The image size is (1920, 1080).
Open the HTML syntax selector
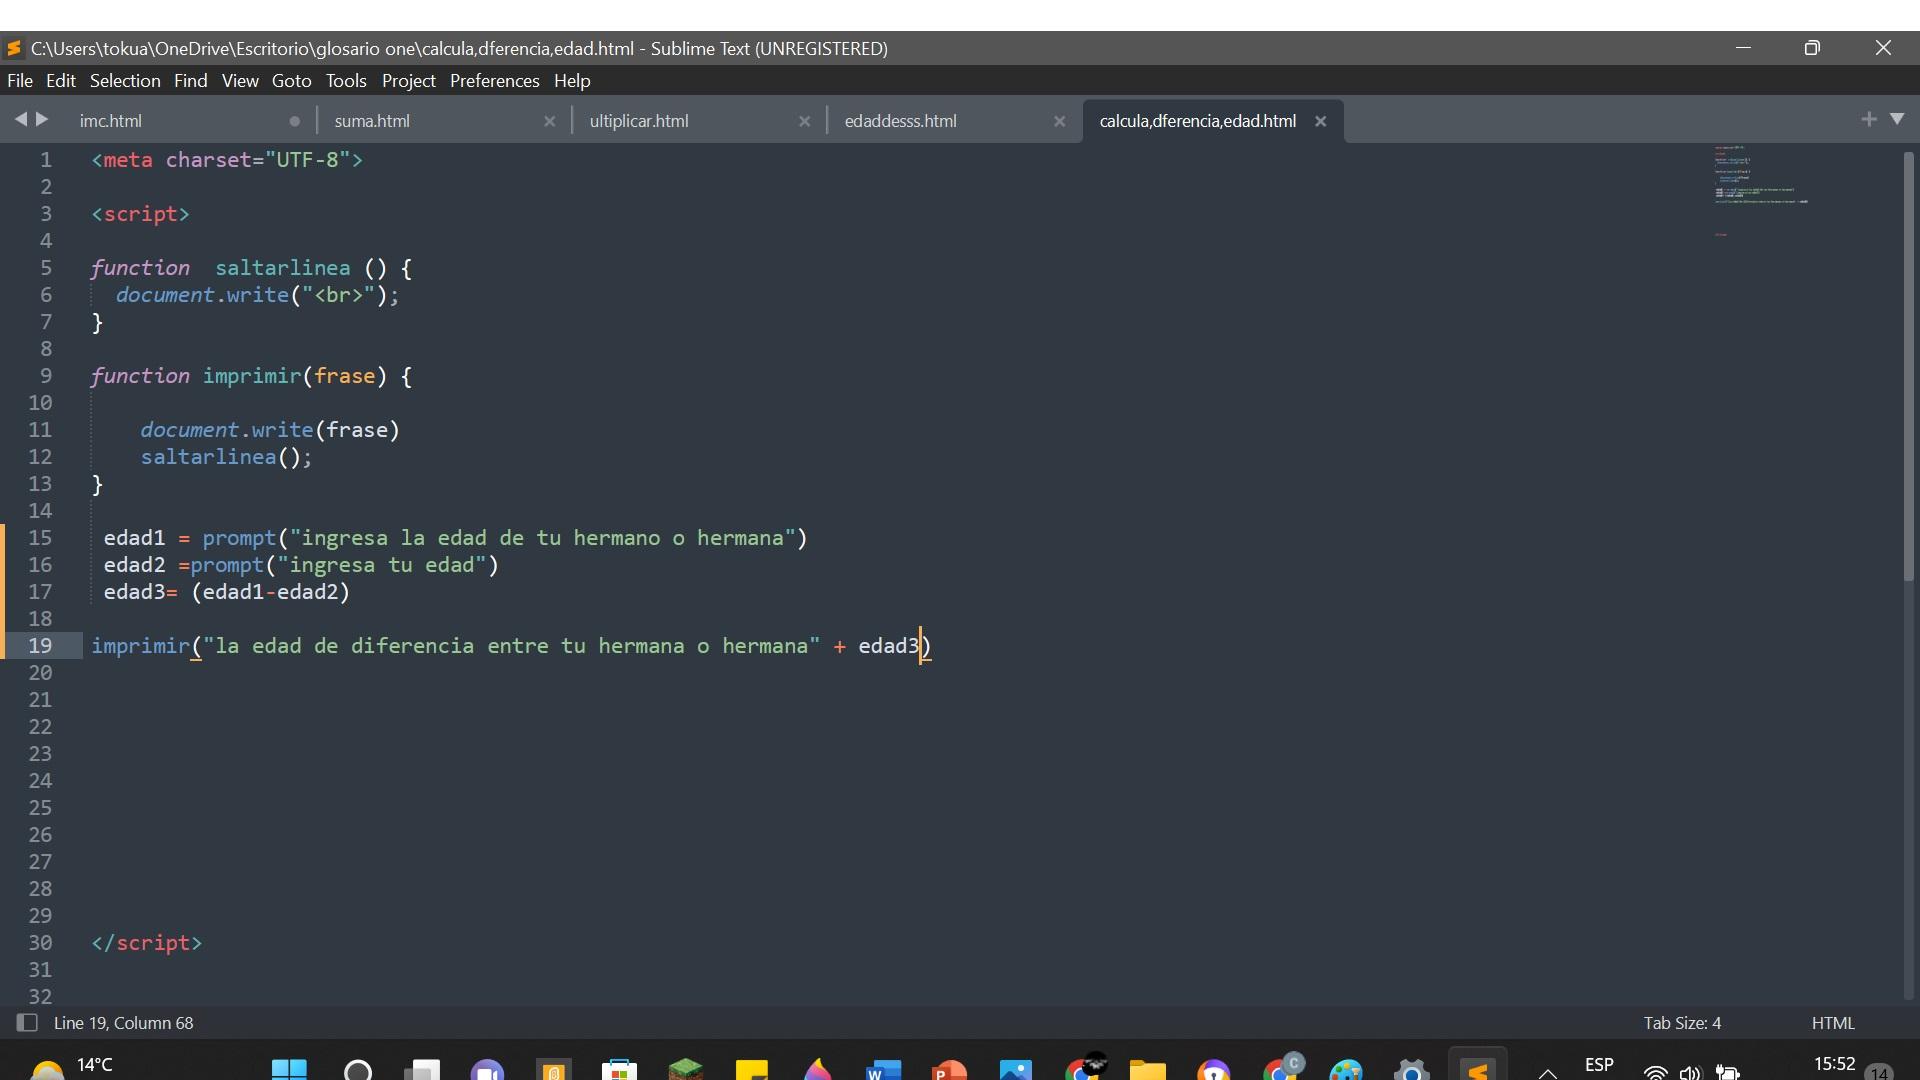(1833, 1023)
